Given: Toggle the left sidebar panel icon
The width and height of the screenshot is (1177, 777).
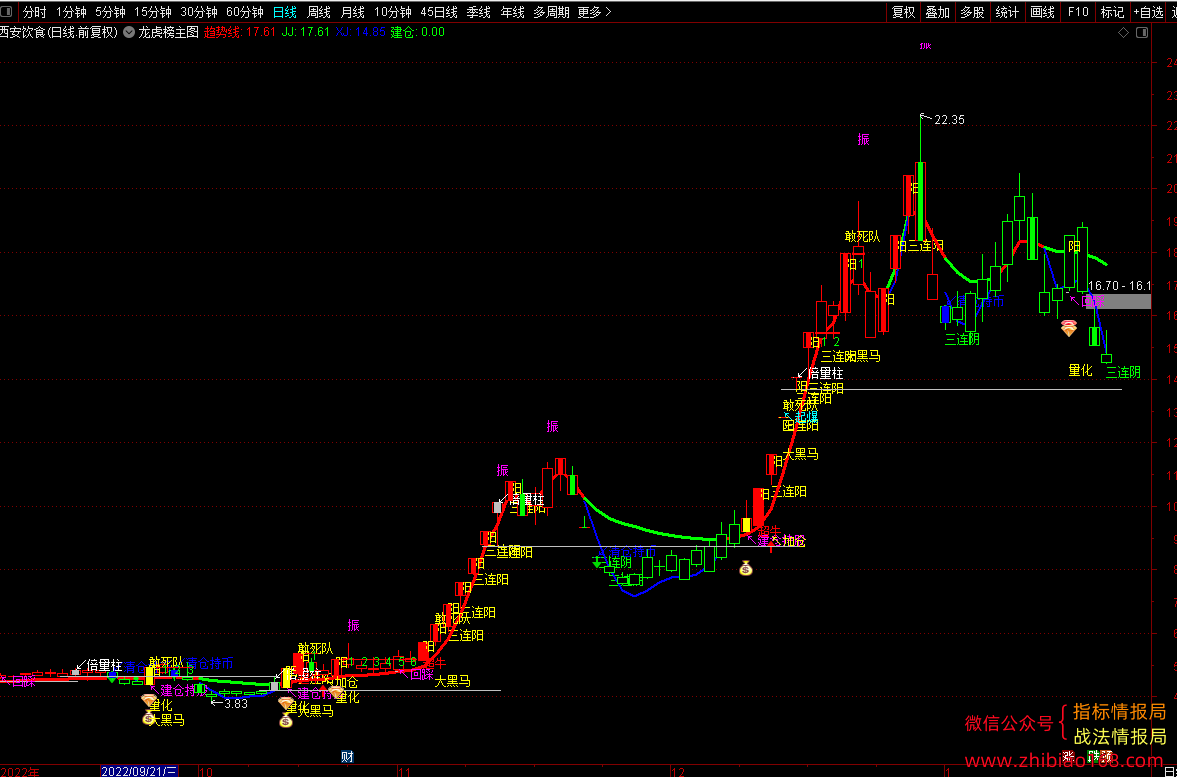Looking at the screenshot, I should (x=7, y=12).
